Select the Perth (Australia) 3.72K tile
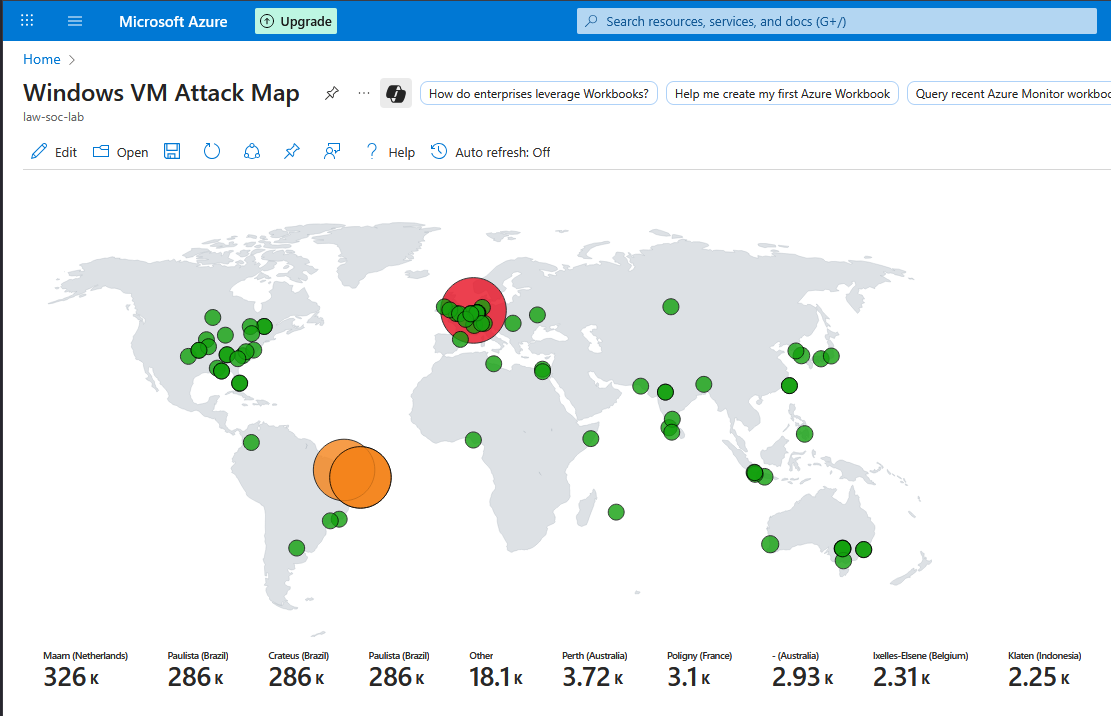 click(x=594, y=670)
